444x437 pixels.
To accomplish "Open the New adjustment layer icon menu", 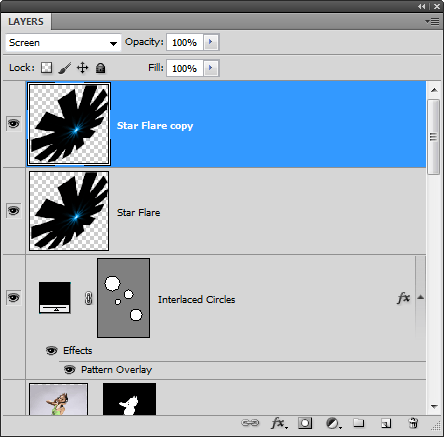I will pos(333,423).
